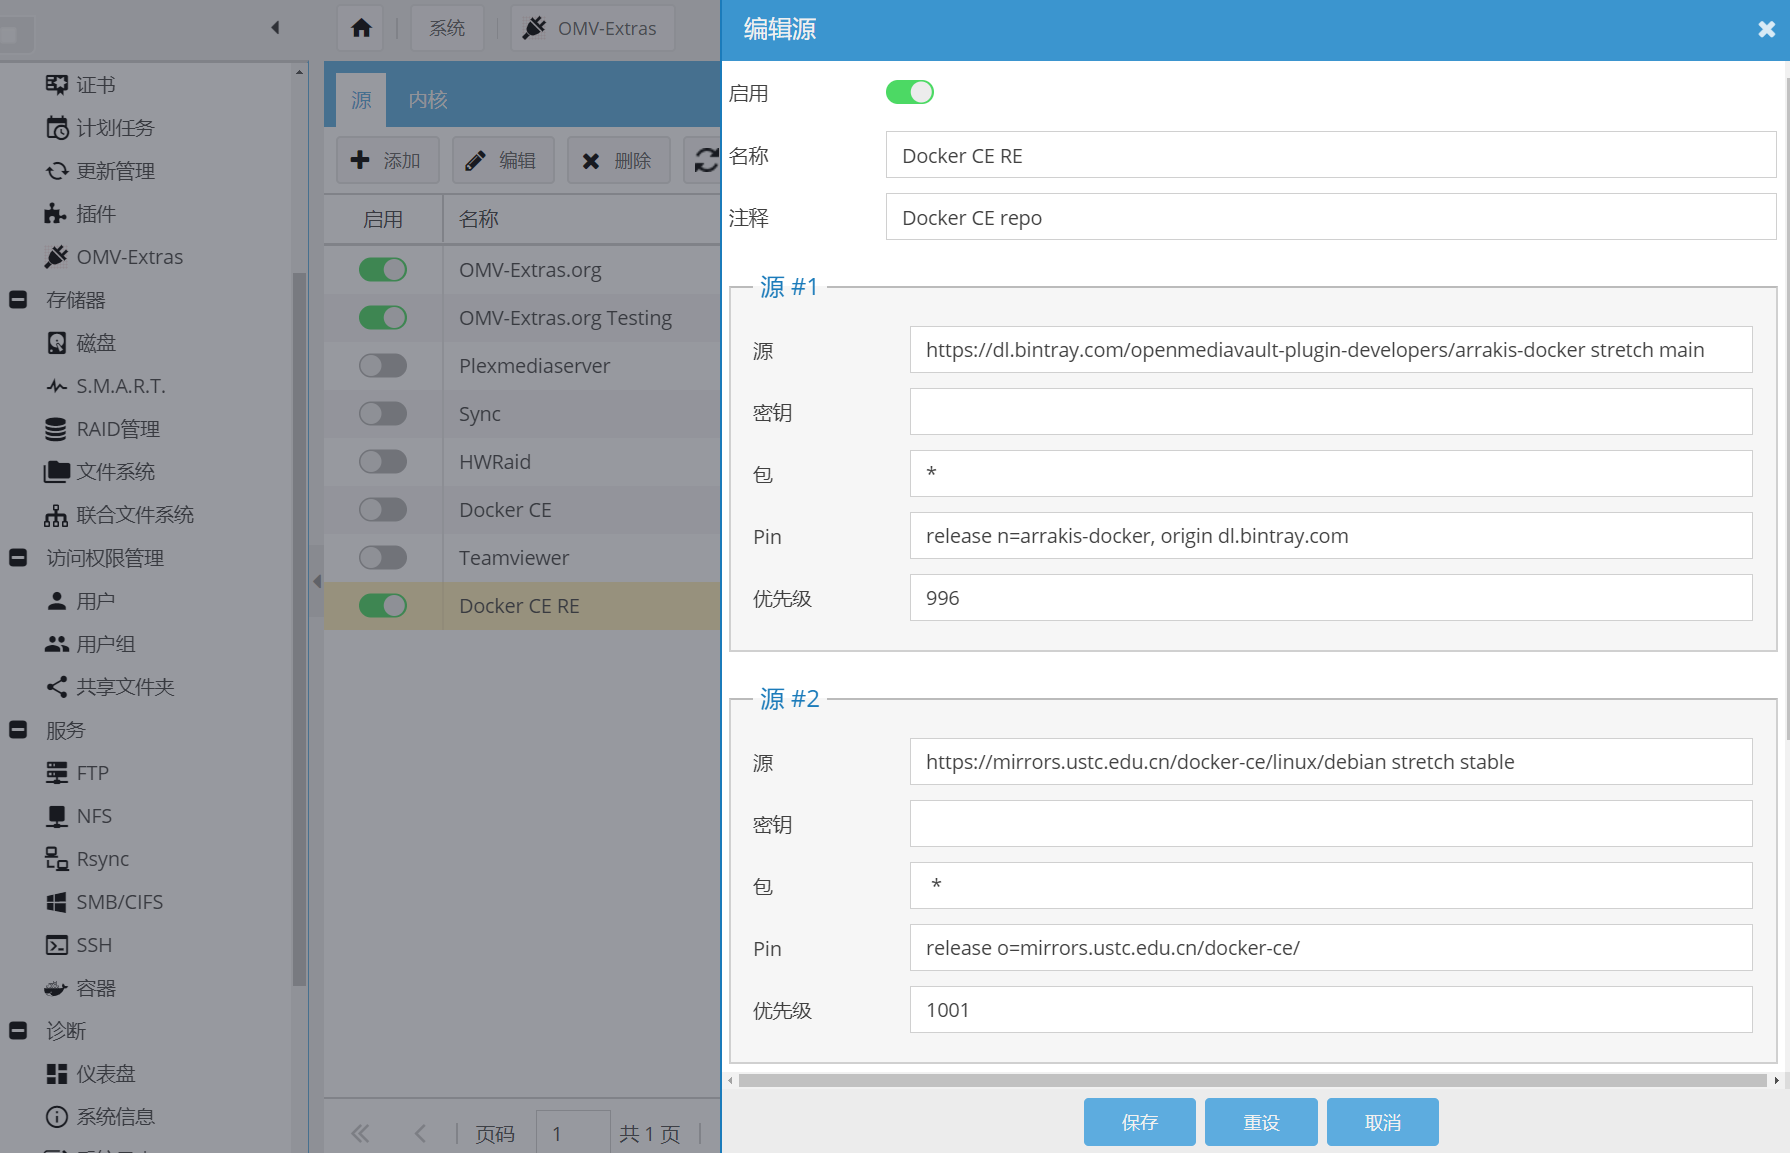Viewport: 1790px width, 1153px height.
Task: Click the 系统 breadcrumb
Action: tap(447, 28)
